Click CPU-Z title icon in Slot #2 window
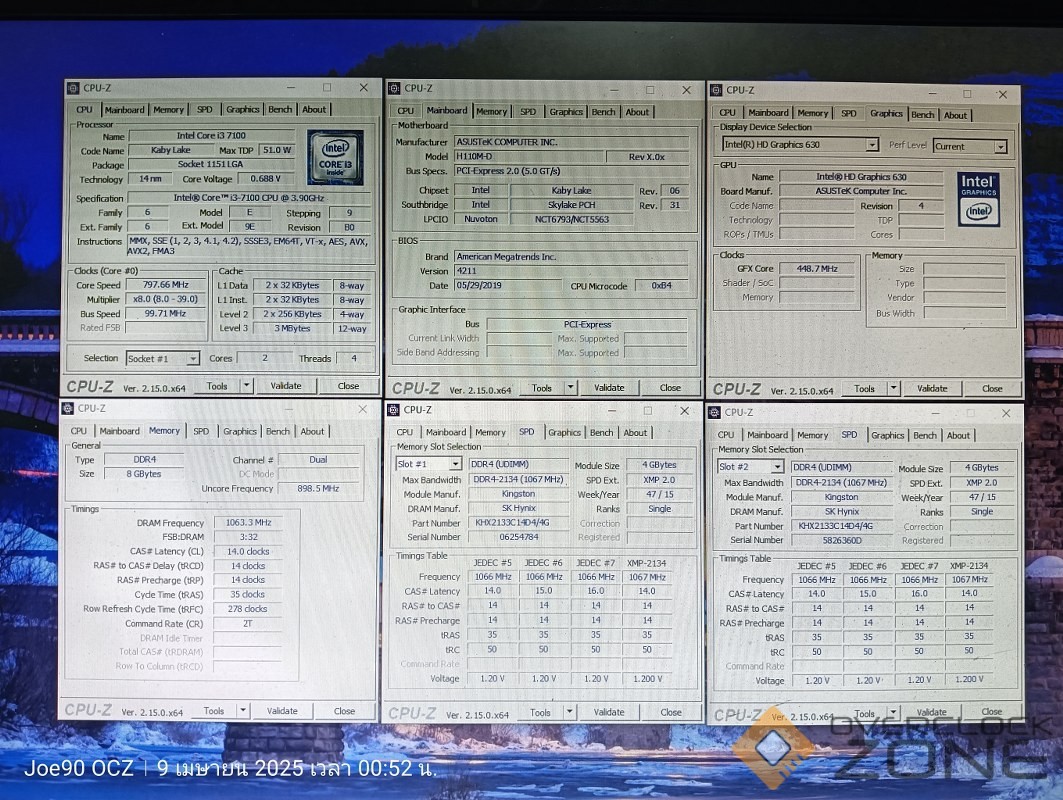The height and width of the screenshot is (800, 1063). tap(714, 412)
